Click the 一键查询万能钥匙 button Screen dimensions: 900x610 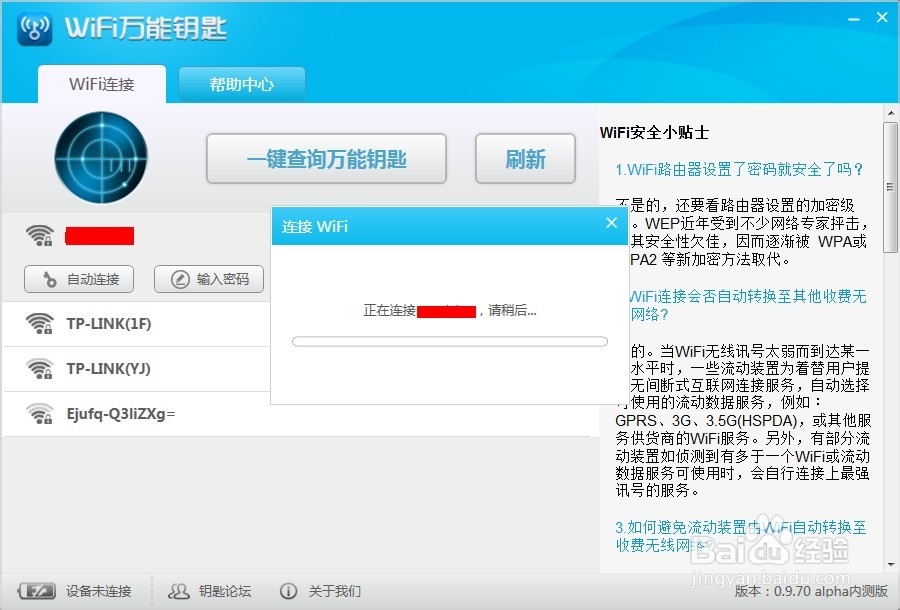pos(326,159)
